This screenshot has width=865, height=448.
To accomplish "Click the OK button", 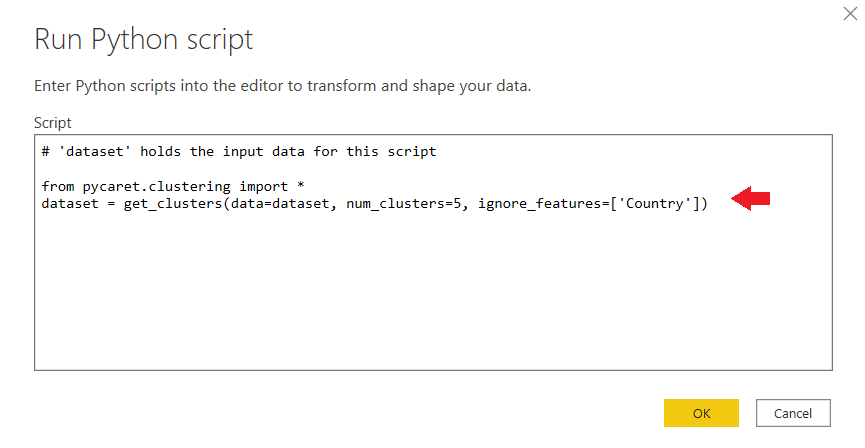I will (x=700, y=413).
